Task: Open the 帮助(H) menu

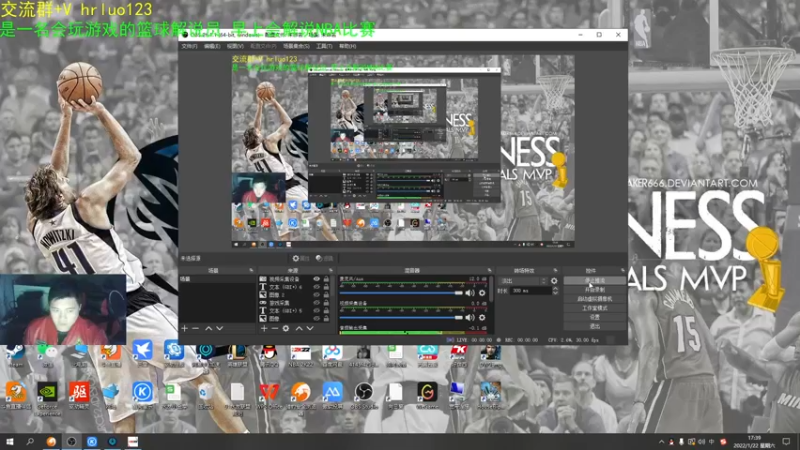Action: (347, 46)
